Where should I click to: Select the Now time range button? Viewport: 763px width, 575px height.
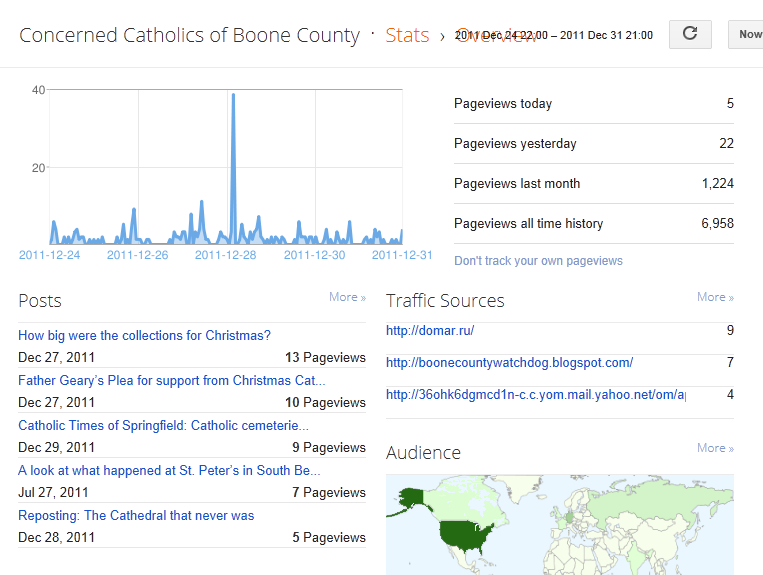pyautogui.click(x=746, y=34)
